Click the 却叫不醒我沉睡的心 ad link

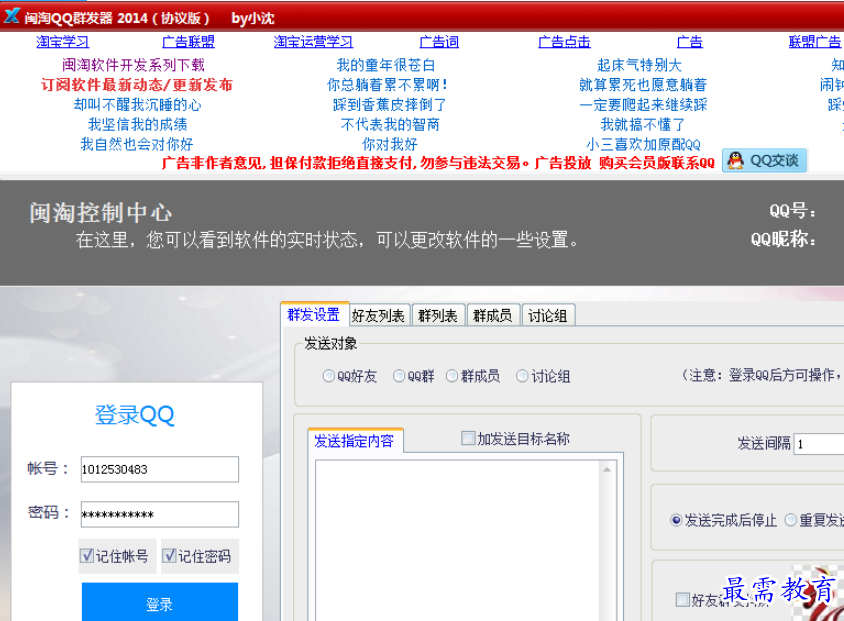pyautogui.click(x=137, y=105)
